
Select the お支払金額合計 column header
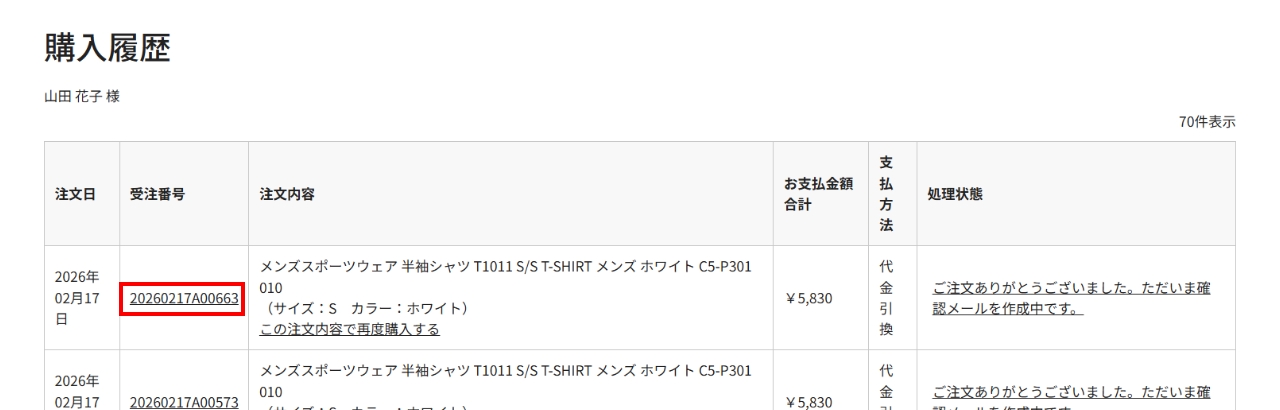(818, 194)
